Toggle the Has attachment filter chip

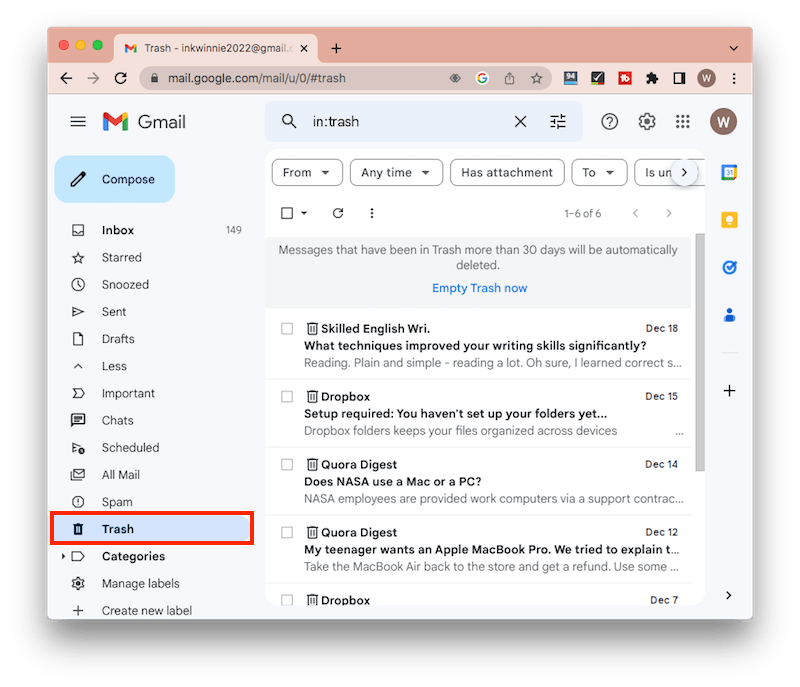pos(507,172)
